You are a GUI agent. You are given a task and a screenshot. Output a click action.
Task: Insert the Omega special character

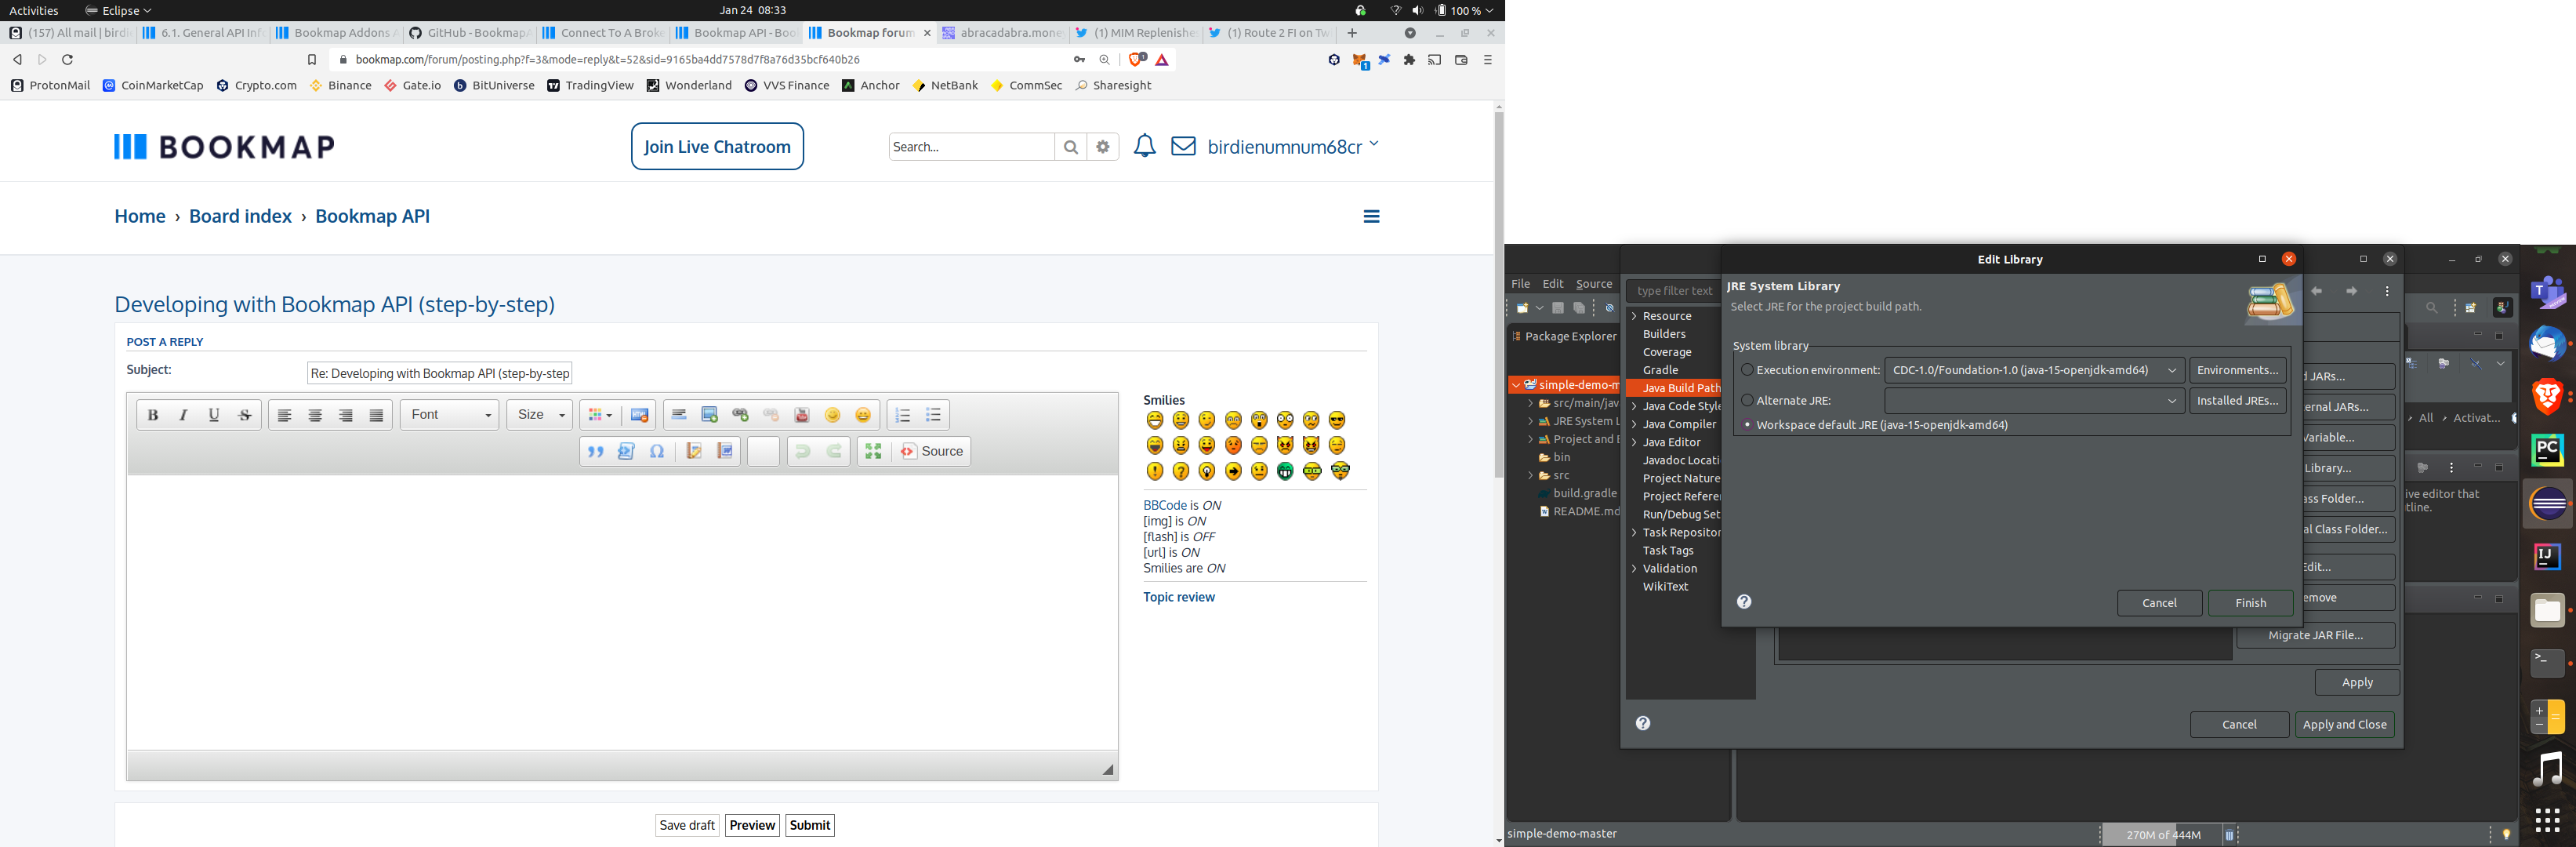point(657,451)
